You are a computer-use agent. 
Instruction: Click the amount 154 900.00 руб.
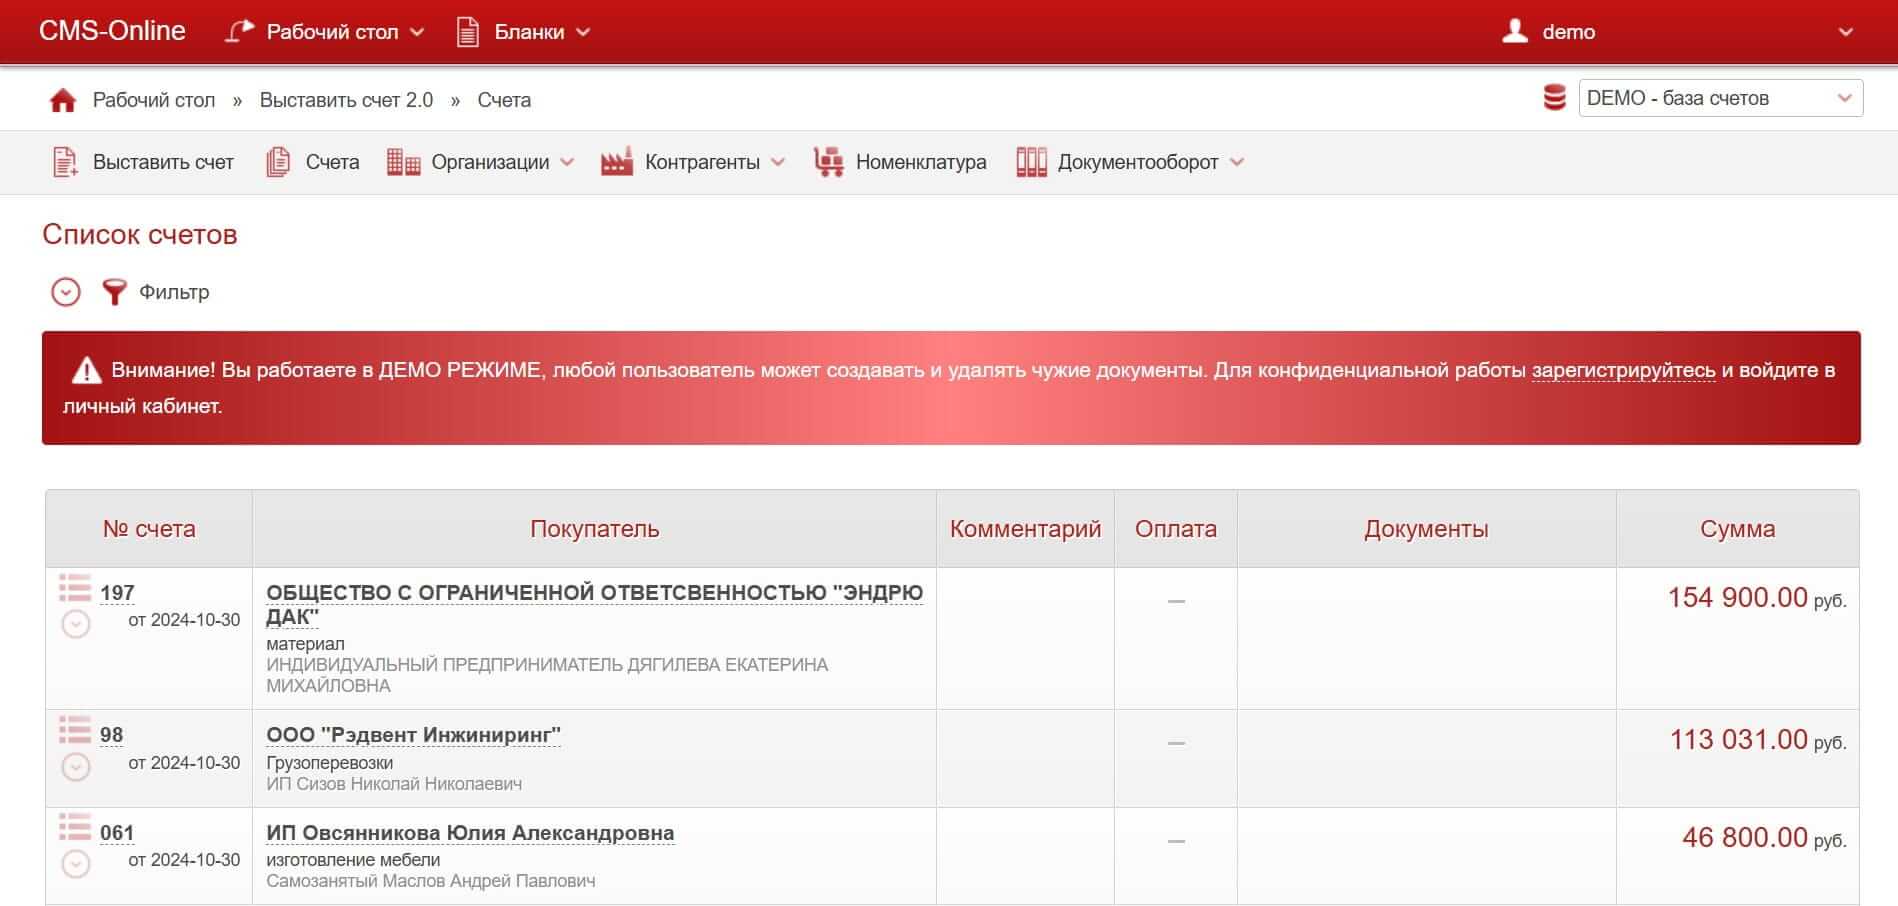click(1757, 598)
